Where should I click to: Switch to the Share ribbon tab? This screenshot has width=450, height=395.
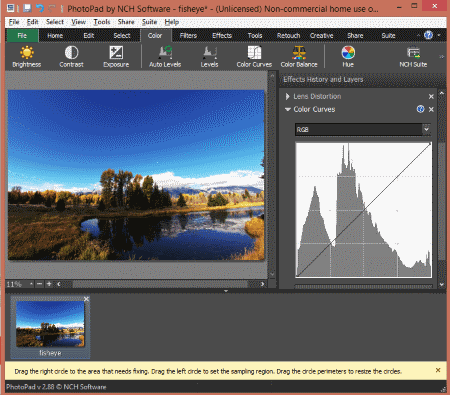click(x=355, y=35)
